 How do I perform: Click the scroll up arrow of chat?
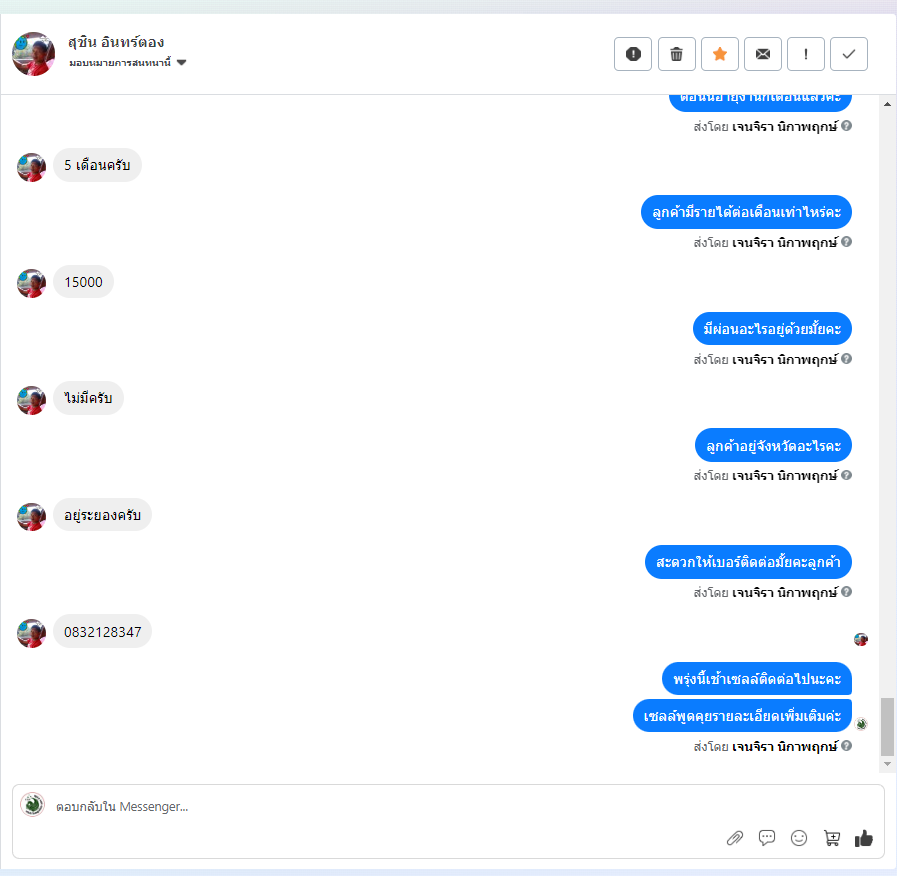pyautogui.click(x=887, y=104)
